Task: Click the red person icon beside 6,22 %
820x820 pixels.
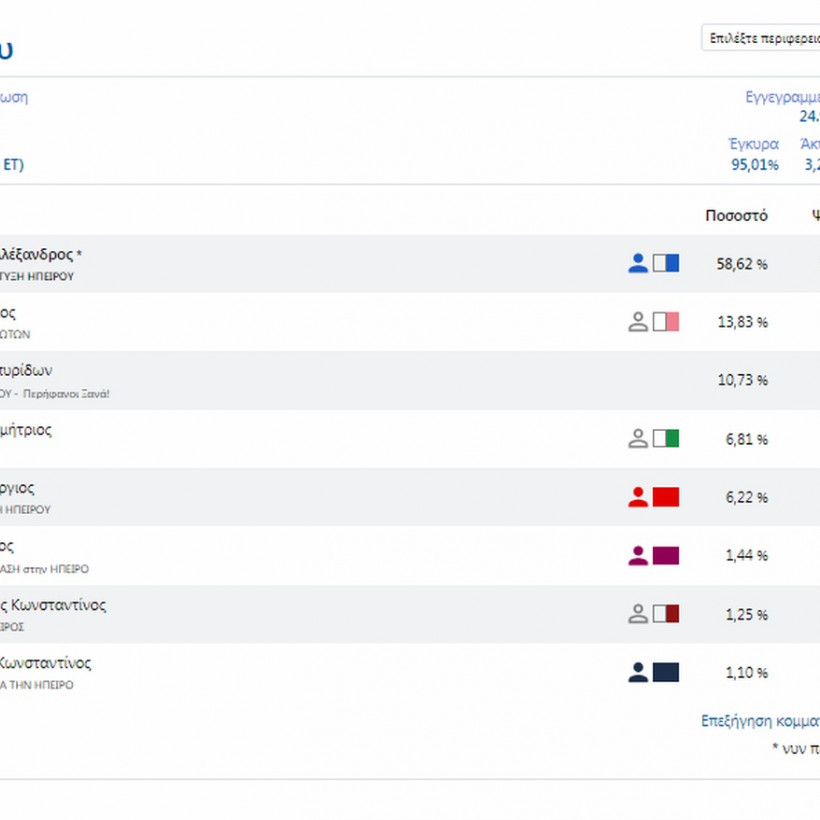Action: pos(638,497)
